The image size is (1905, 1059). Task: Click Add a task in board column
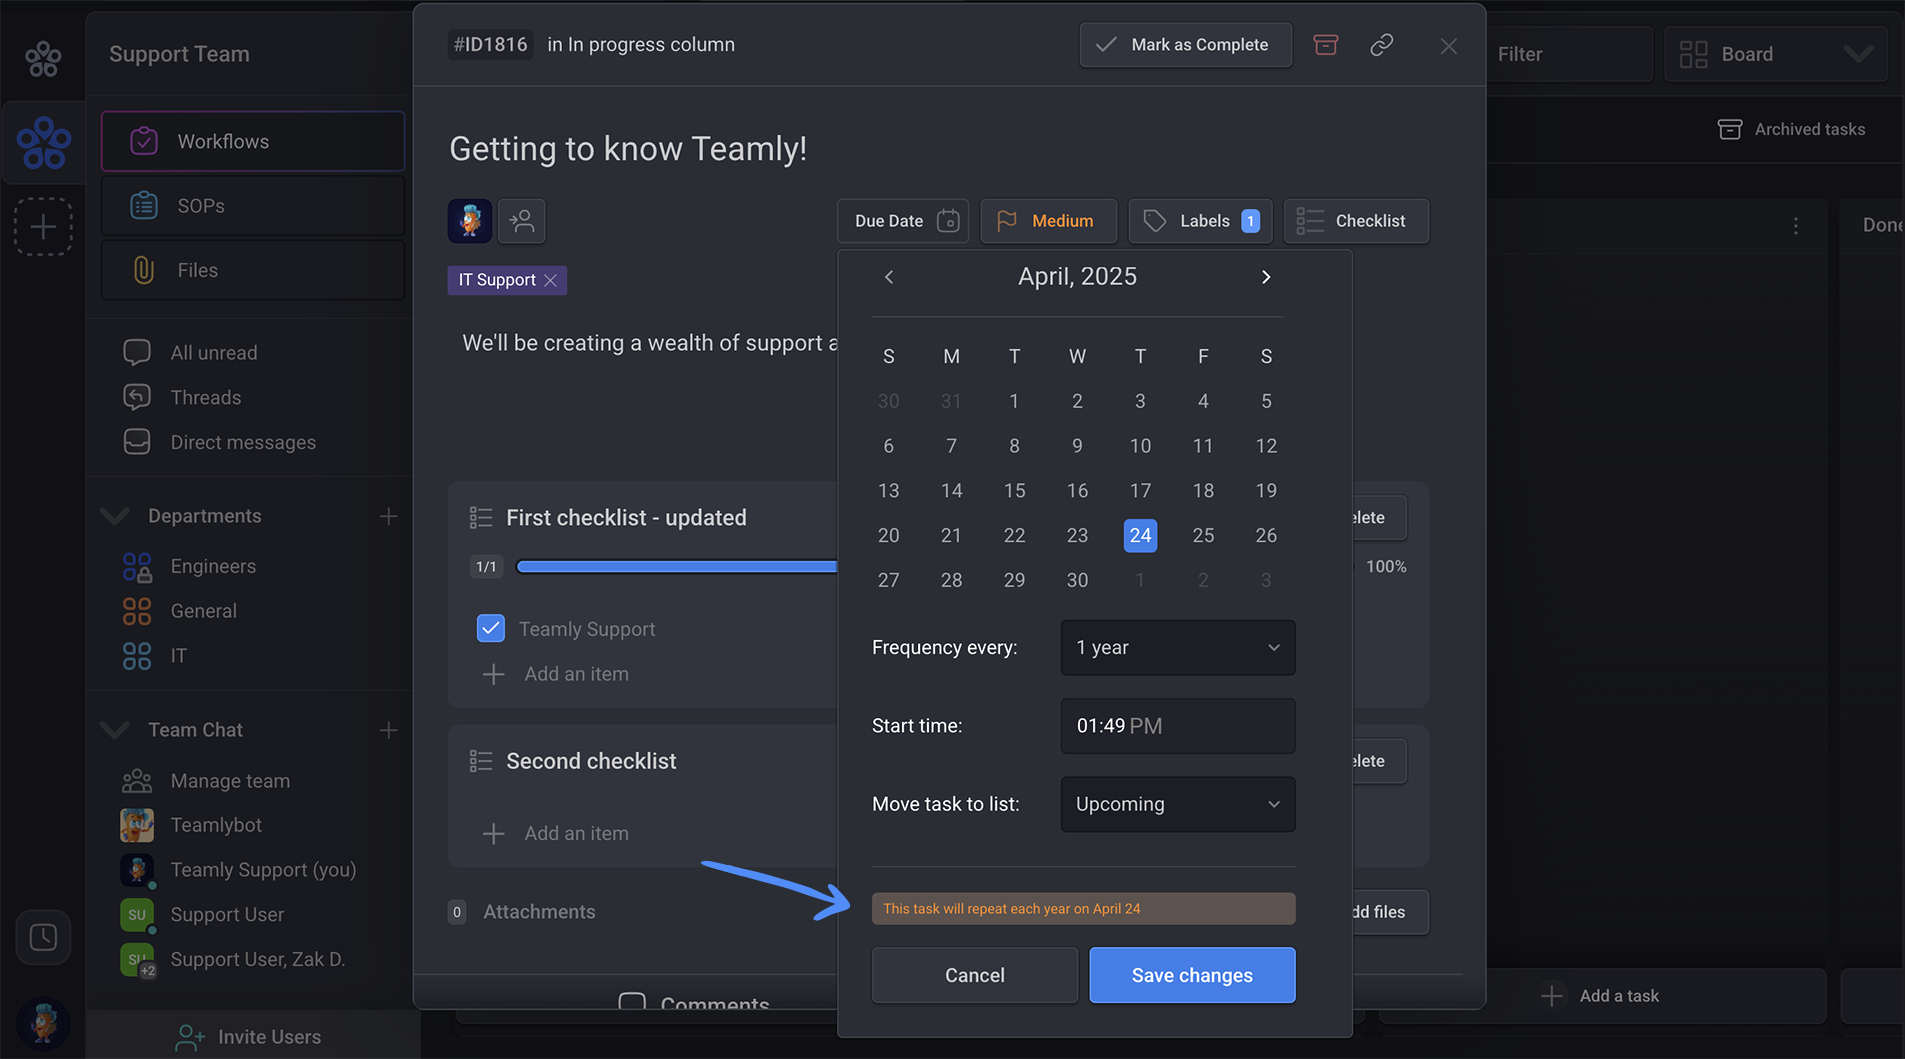(x=1600, y=996)
